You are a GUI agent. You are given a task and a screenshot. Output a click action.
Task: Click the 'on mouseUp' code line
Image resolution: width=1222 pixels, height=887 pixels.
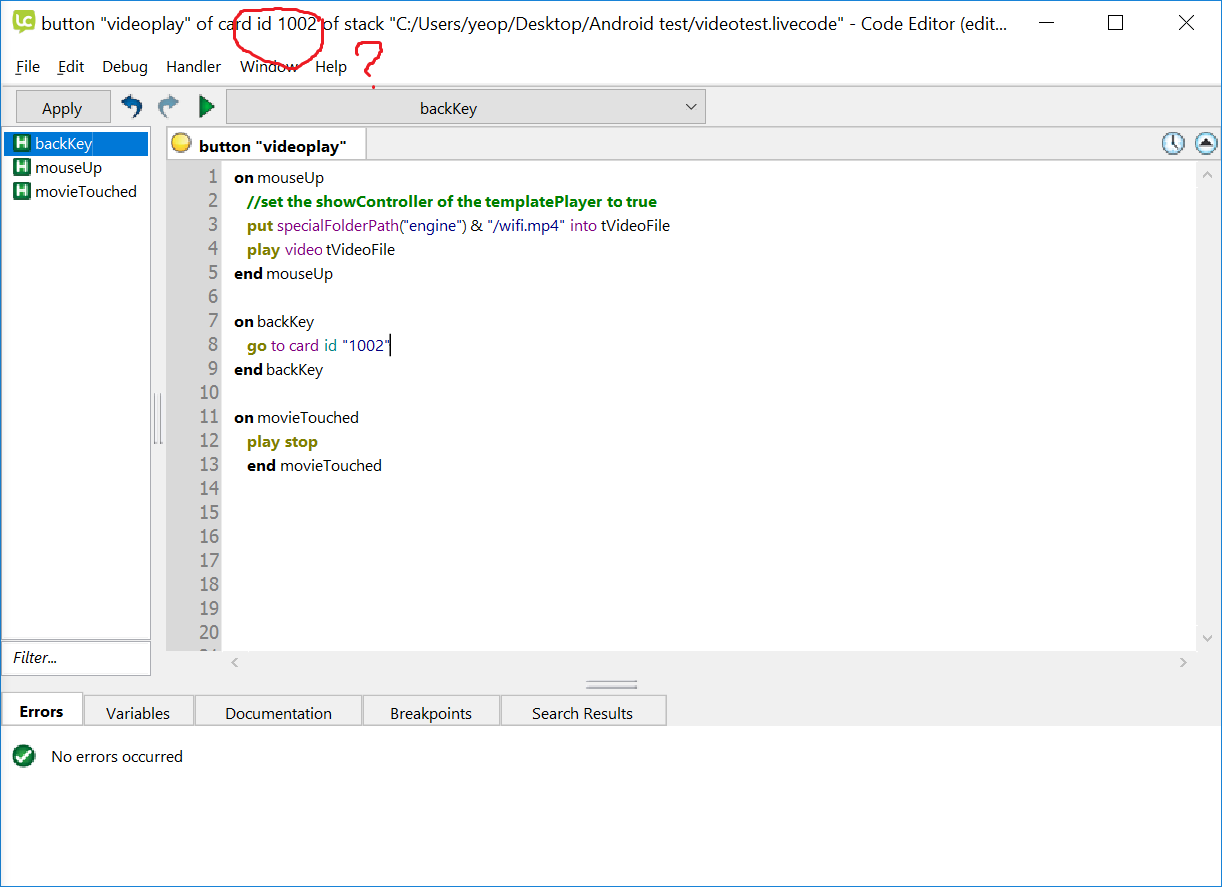coord(279,178)
